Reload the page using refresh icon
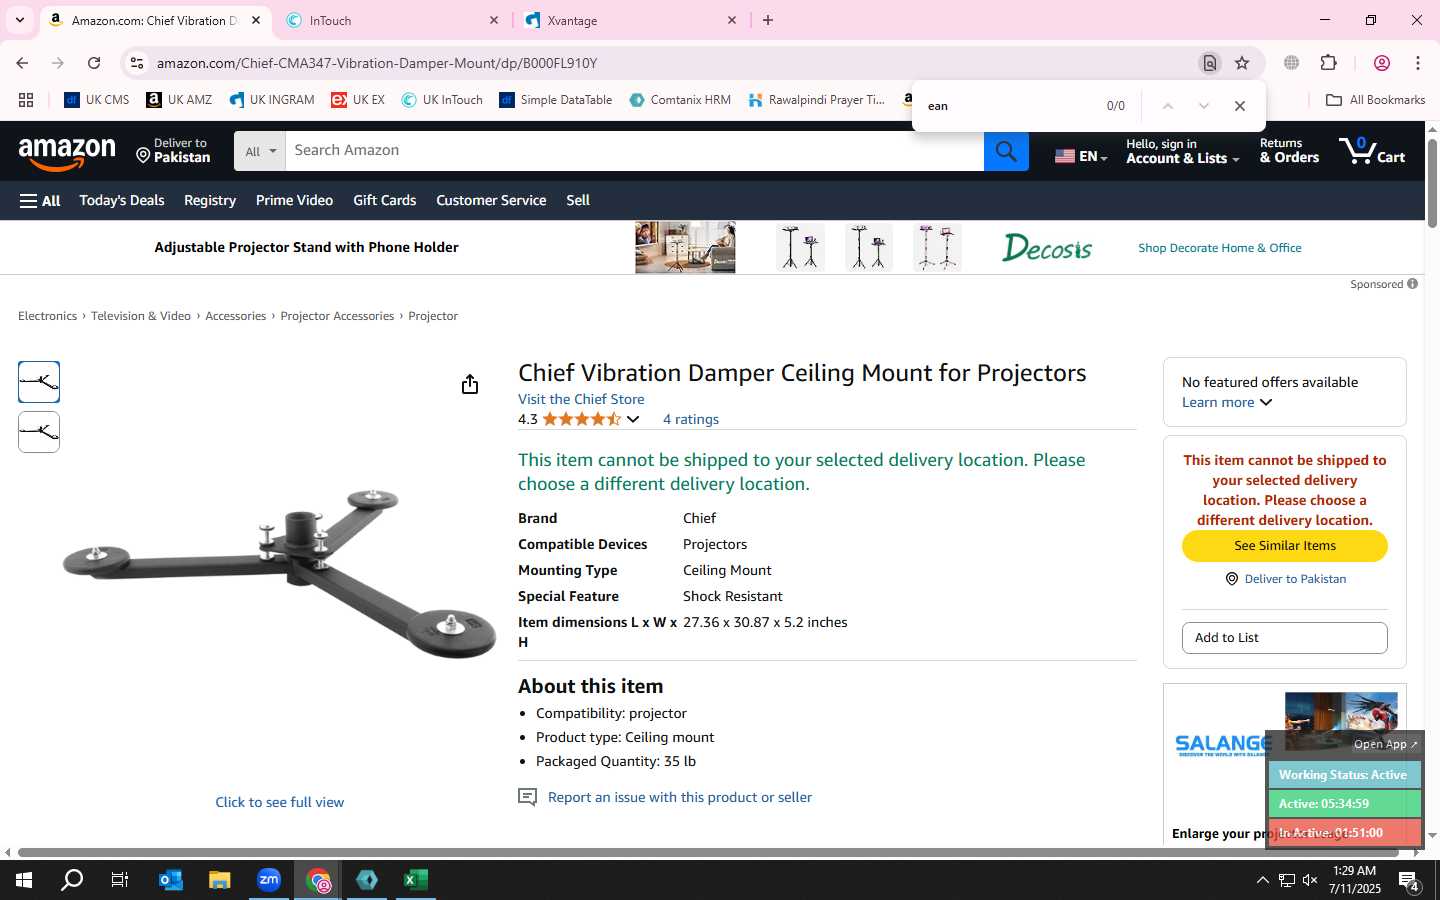Image resolution: width=1440 pixels, height=900 pixels. pos(94,63)
